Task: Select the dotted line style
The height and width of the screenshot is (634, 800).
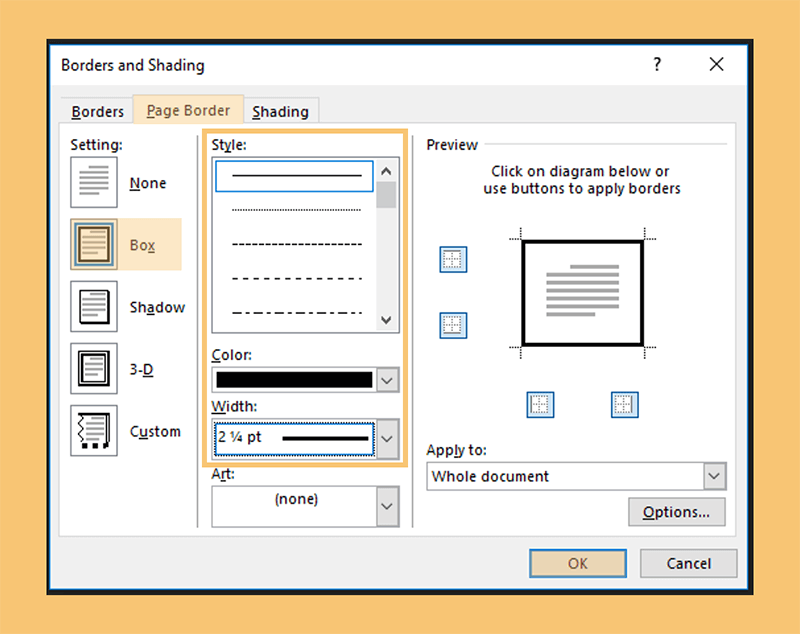Action: tap(296, 210)
